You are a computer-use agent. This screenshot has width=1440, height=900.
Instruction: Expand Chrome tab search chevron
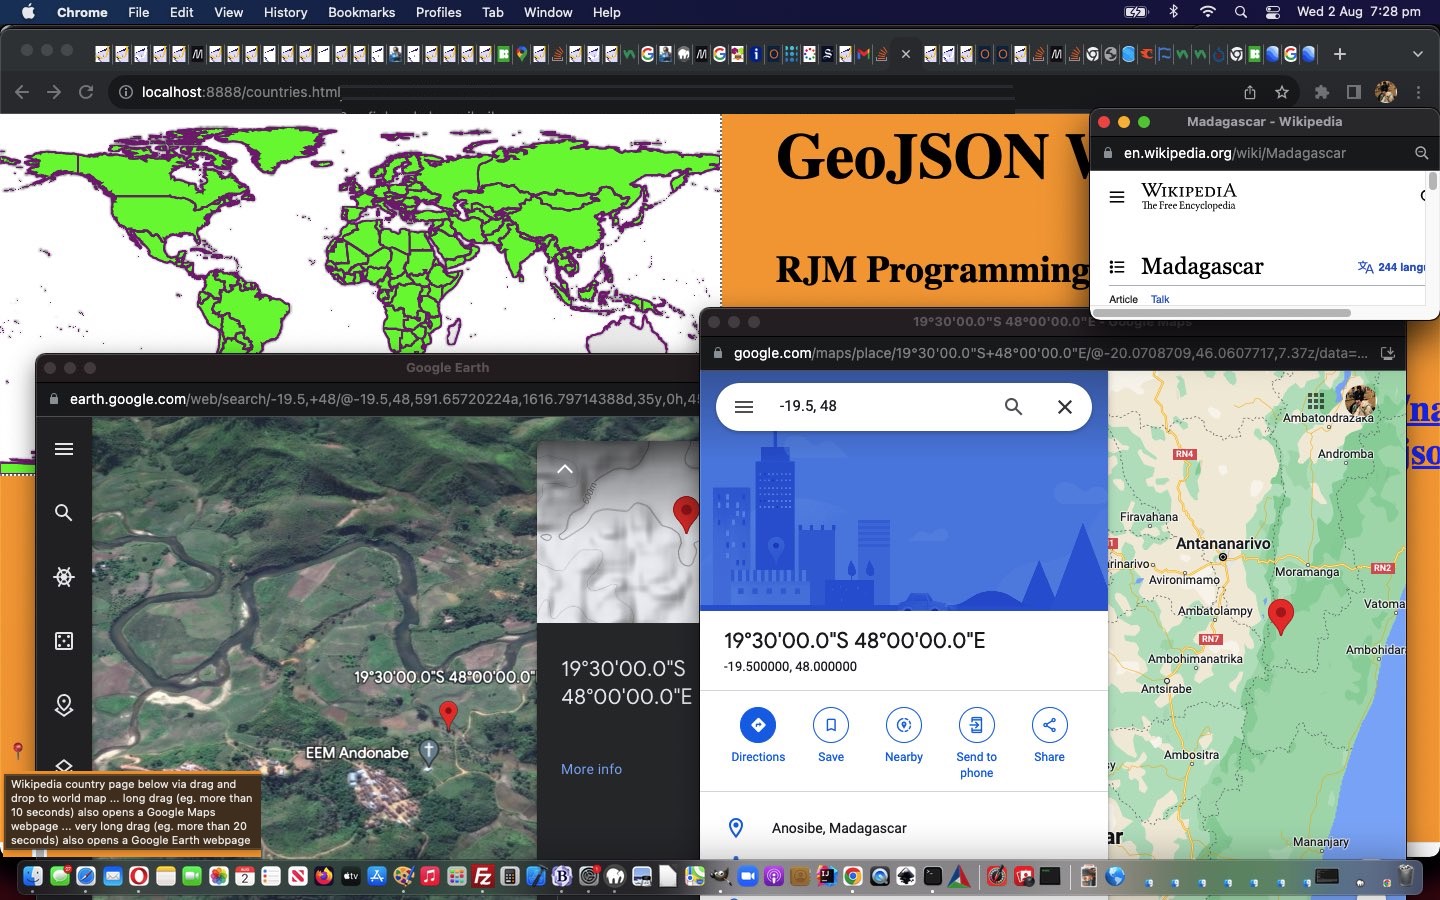pos(1418,54)
